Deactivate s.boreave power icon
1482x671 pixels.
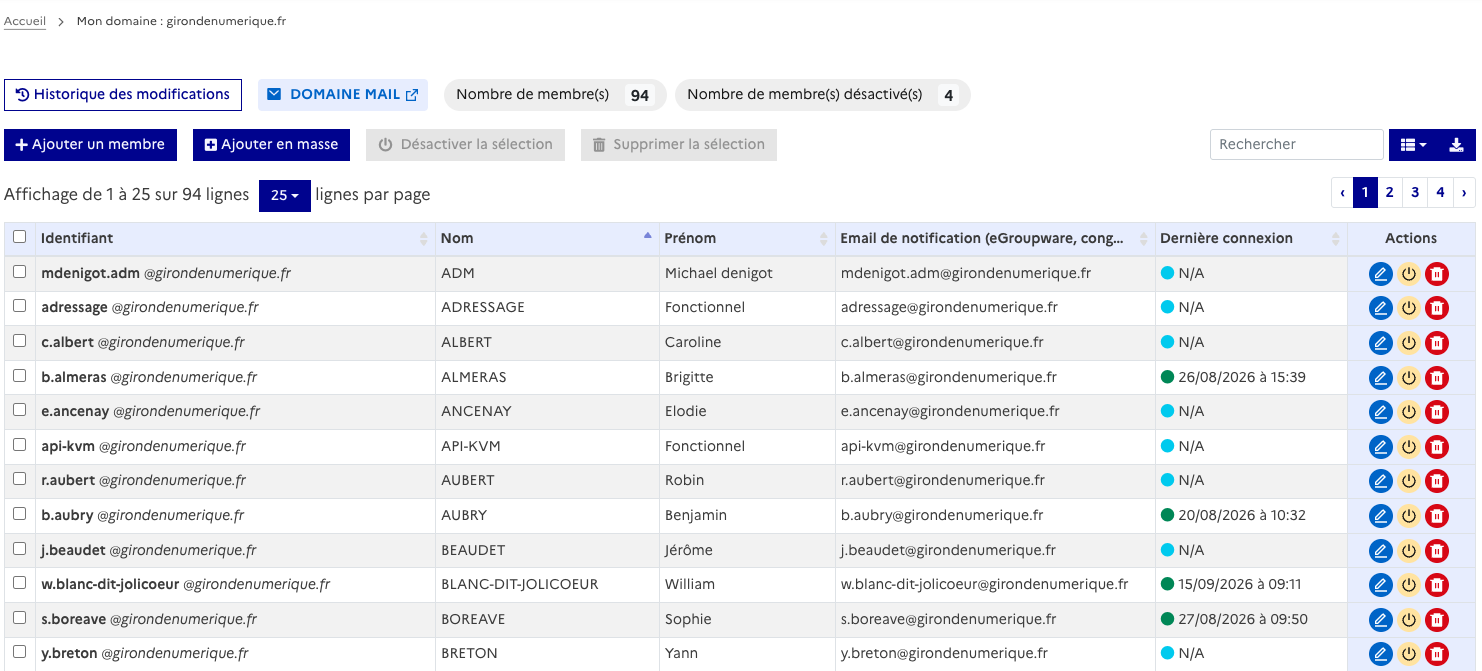(1409, 620)
